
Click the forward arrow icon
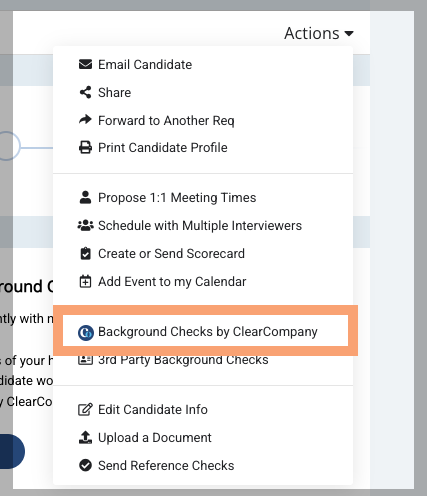click(x=85, y=120)
